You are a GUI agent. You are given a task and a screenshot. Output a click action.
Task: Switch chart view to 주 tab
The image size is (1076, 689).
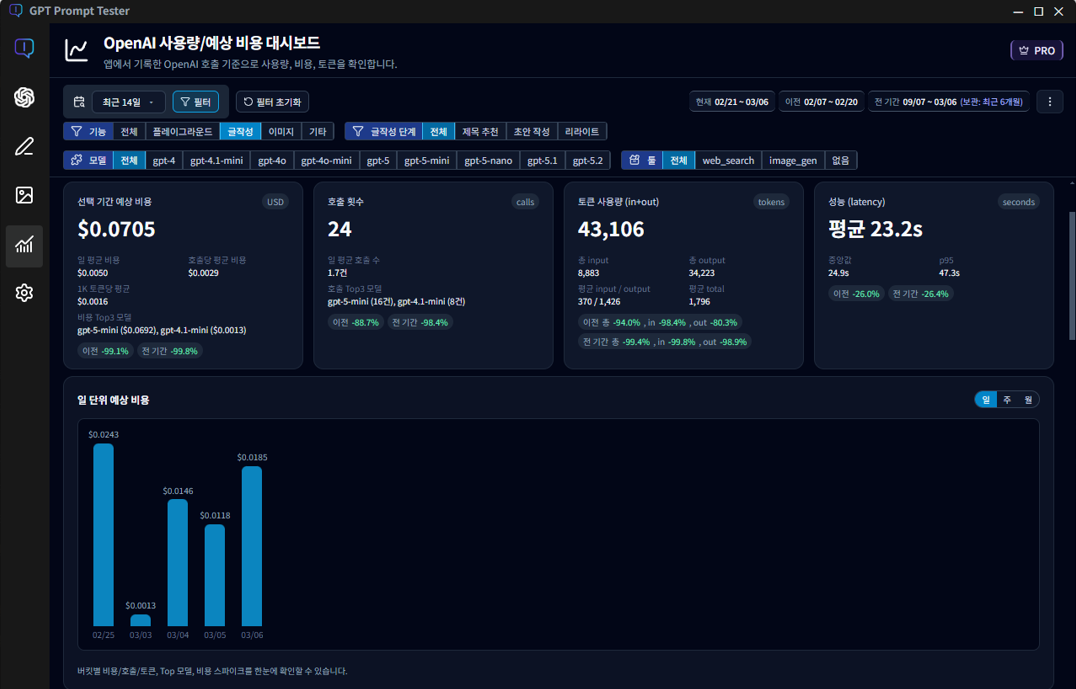click(1007, 398)
